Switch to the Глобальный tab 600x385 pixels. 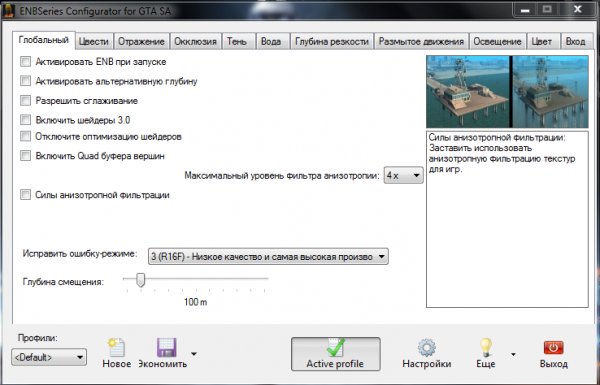tap(44, 40)
